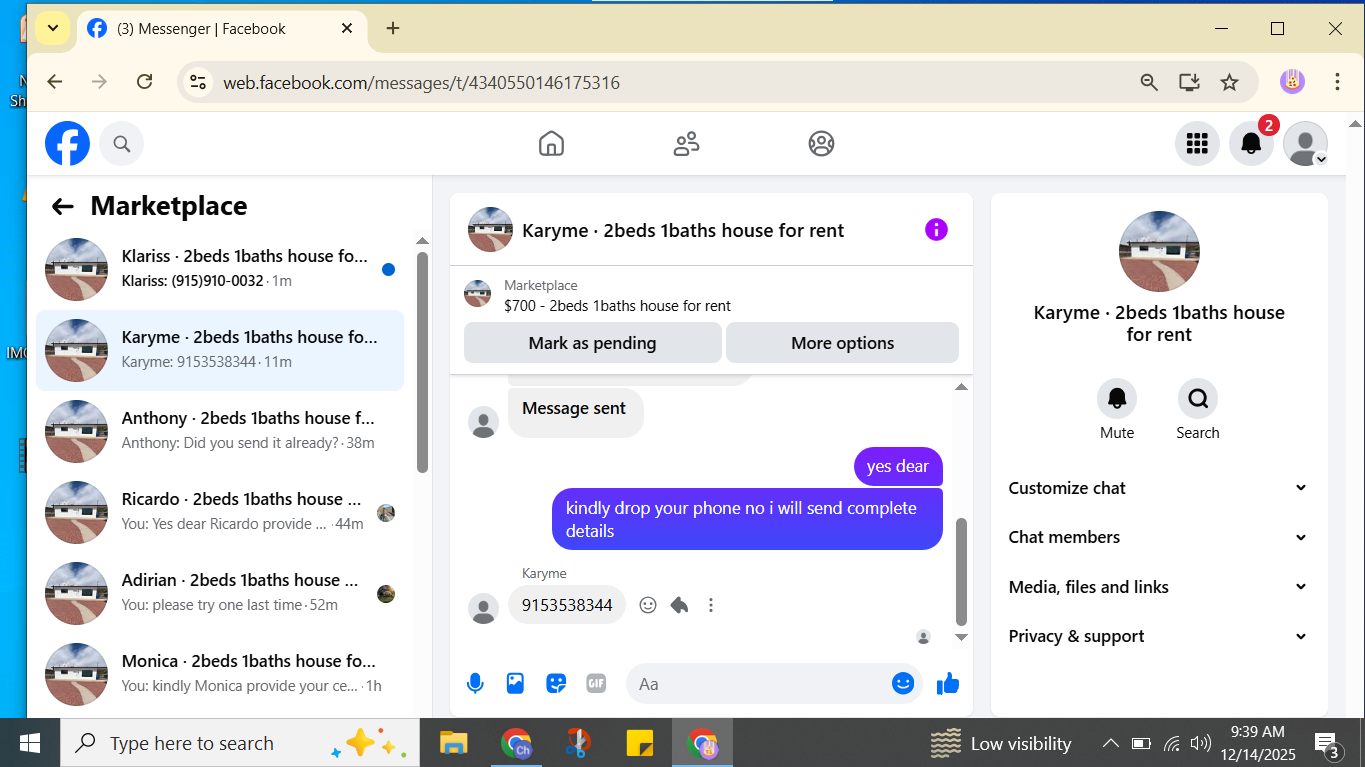Screen dimensions: 1365x767
Task: Open File Explorer from taskbar
Action: coord(454,743)
